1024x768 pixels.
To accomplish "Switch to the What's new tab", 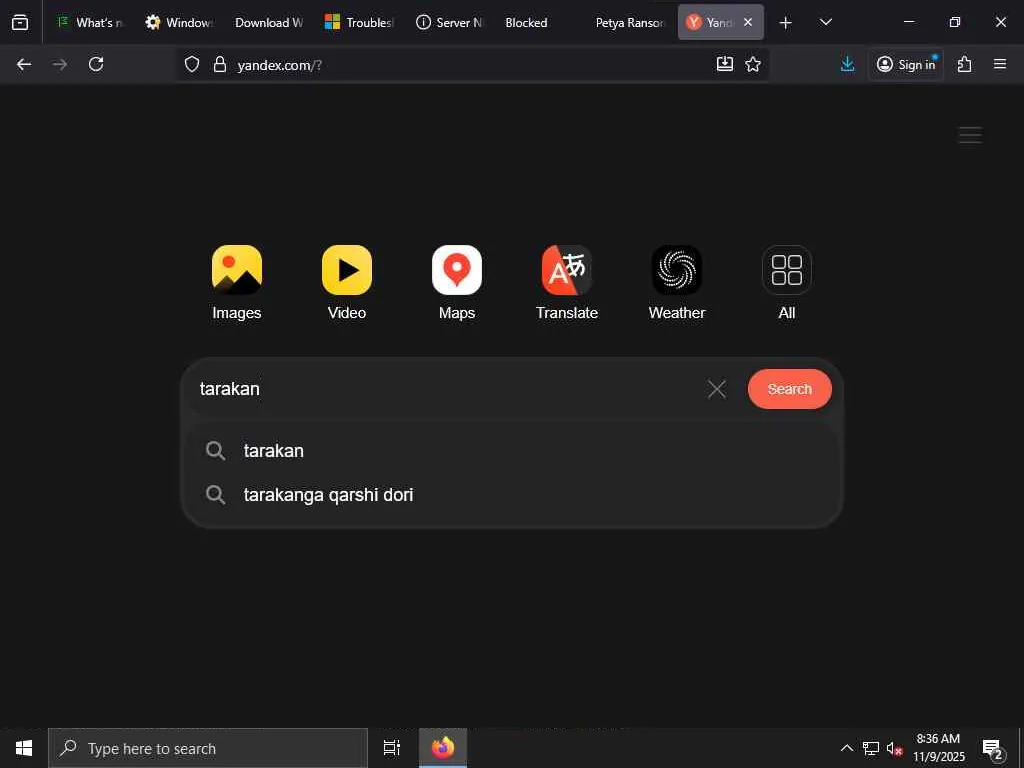I will (x=90, y=22).
